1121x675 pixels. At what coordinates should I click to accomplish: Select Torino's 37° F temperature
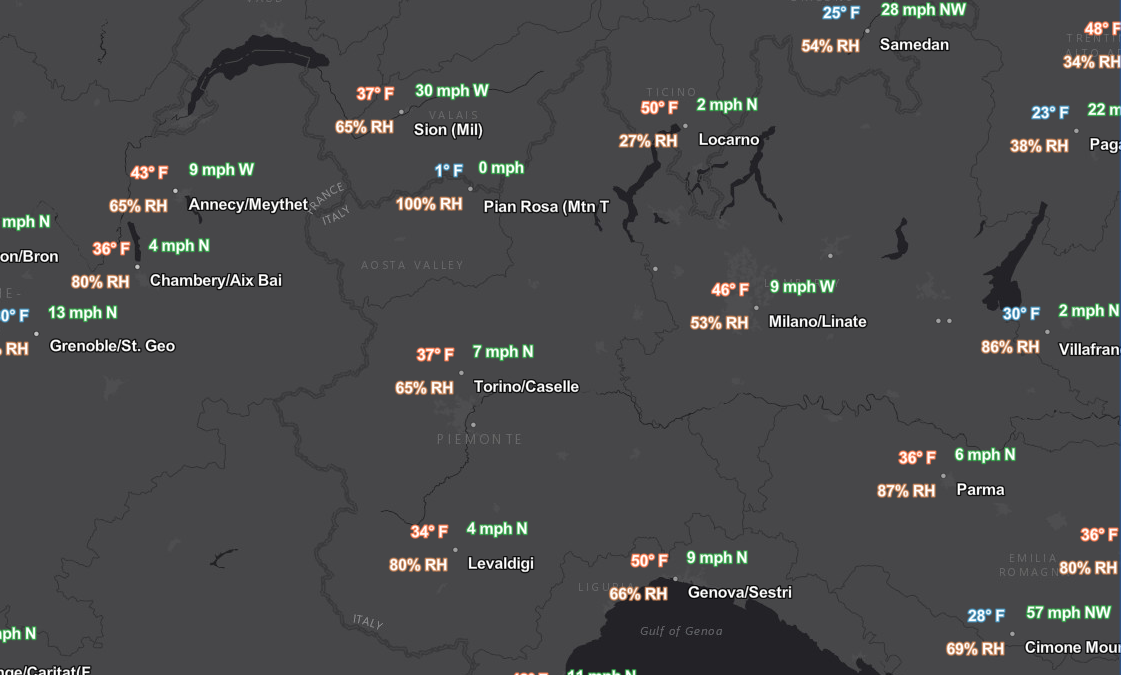coord(435,355)
